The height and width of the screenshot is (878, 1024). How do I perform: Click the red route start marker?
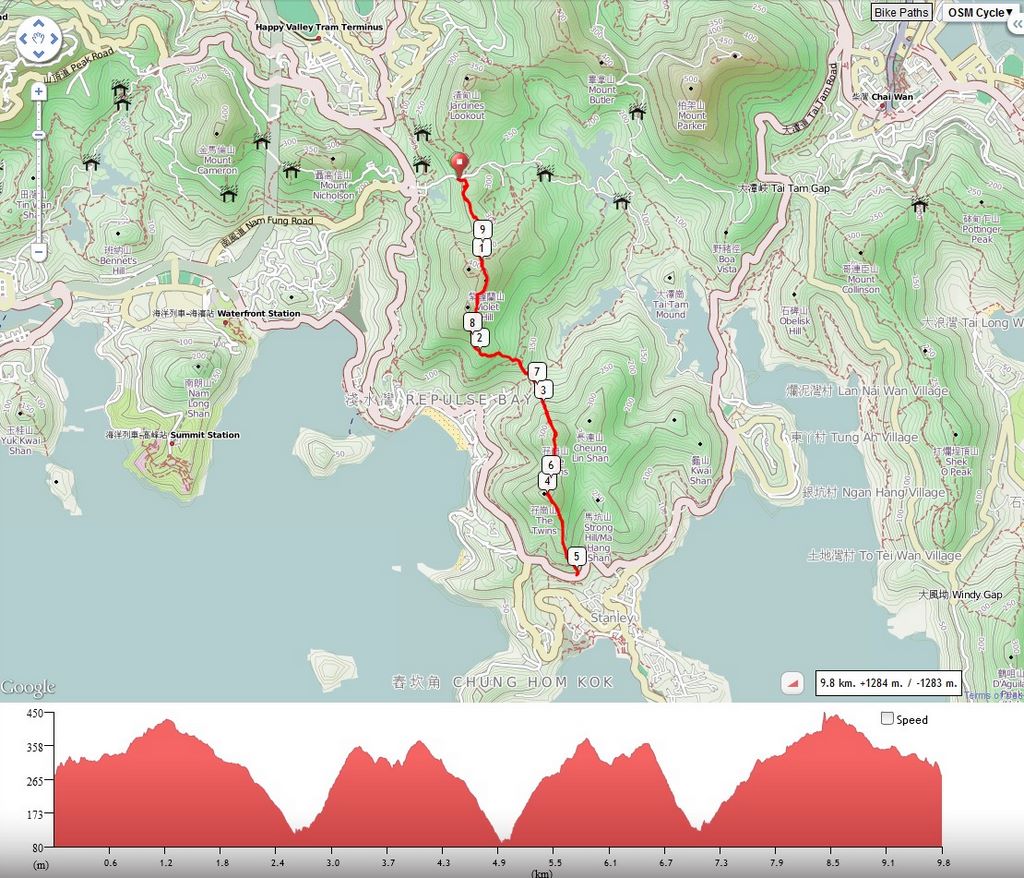(460, 165)
